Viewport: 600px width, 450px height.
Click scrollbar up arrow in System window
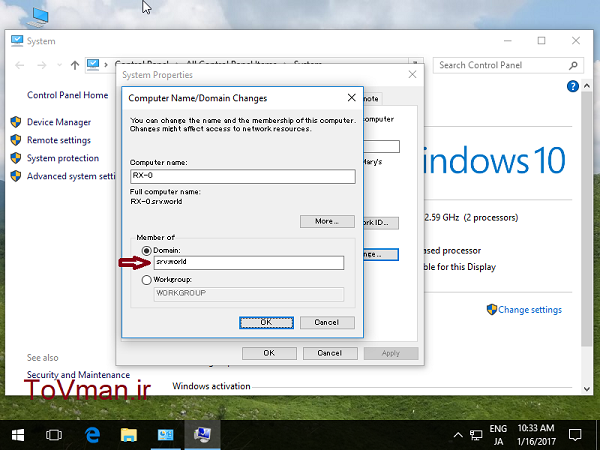tap(587, 86)
